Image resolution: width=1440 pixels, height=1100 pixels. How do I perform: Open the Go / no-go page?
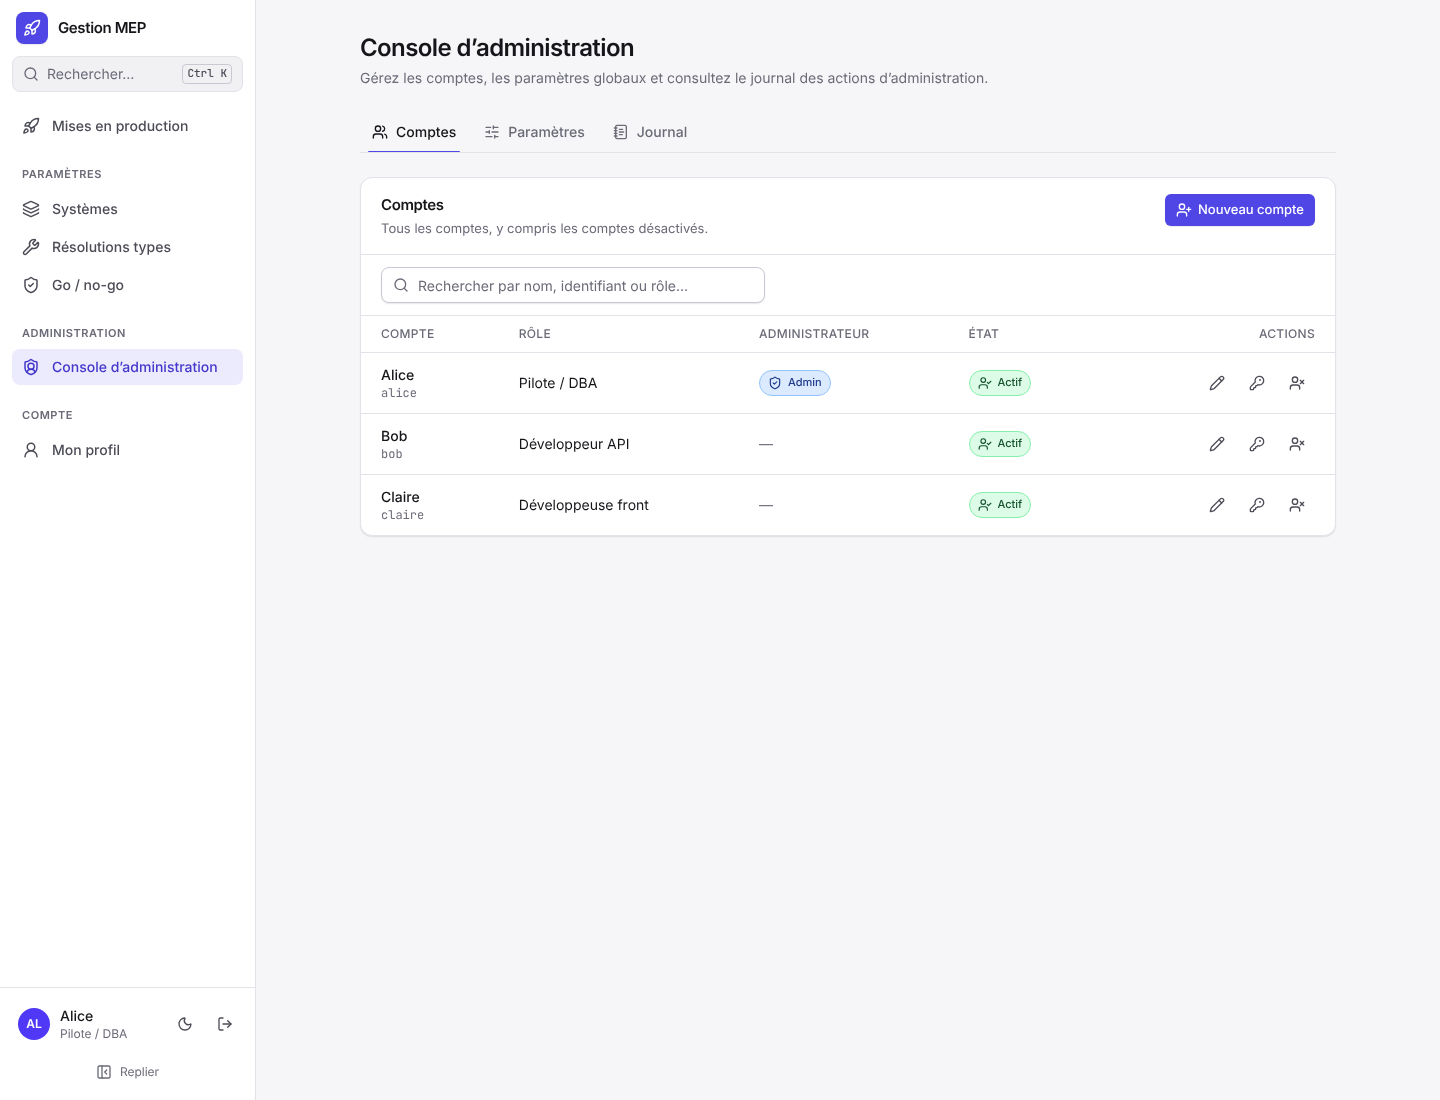click(x=127, y=285)
